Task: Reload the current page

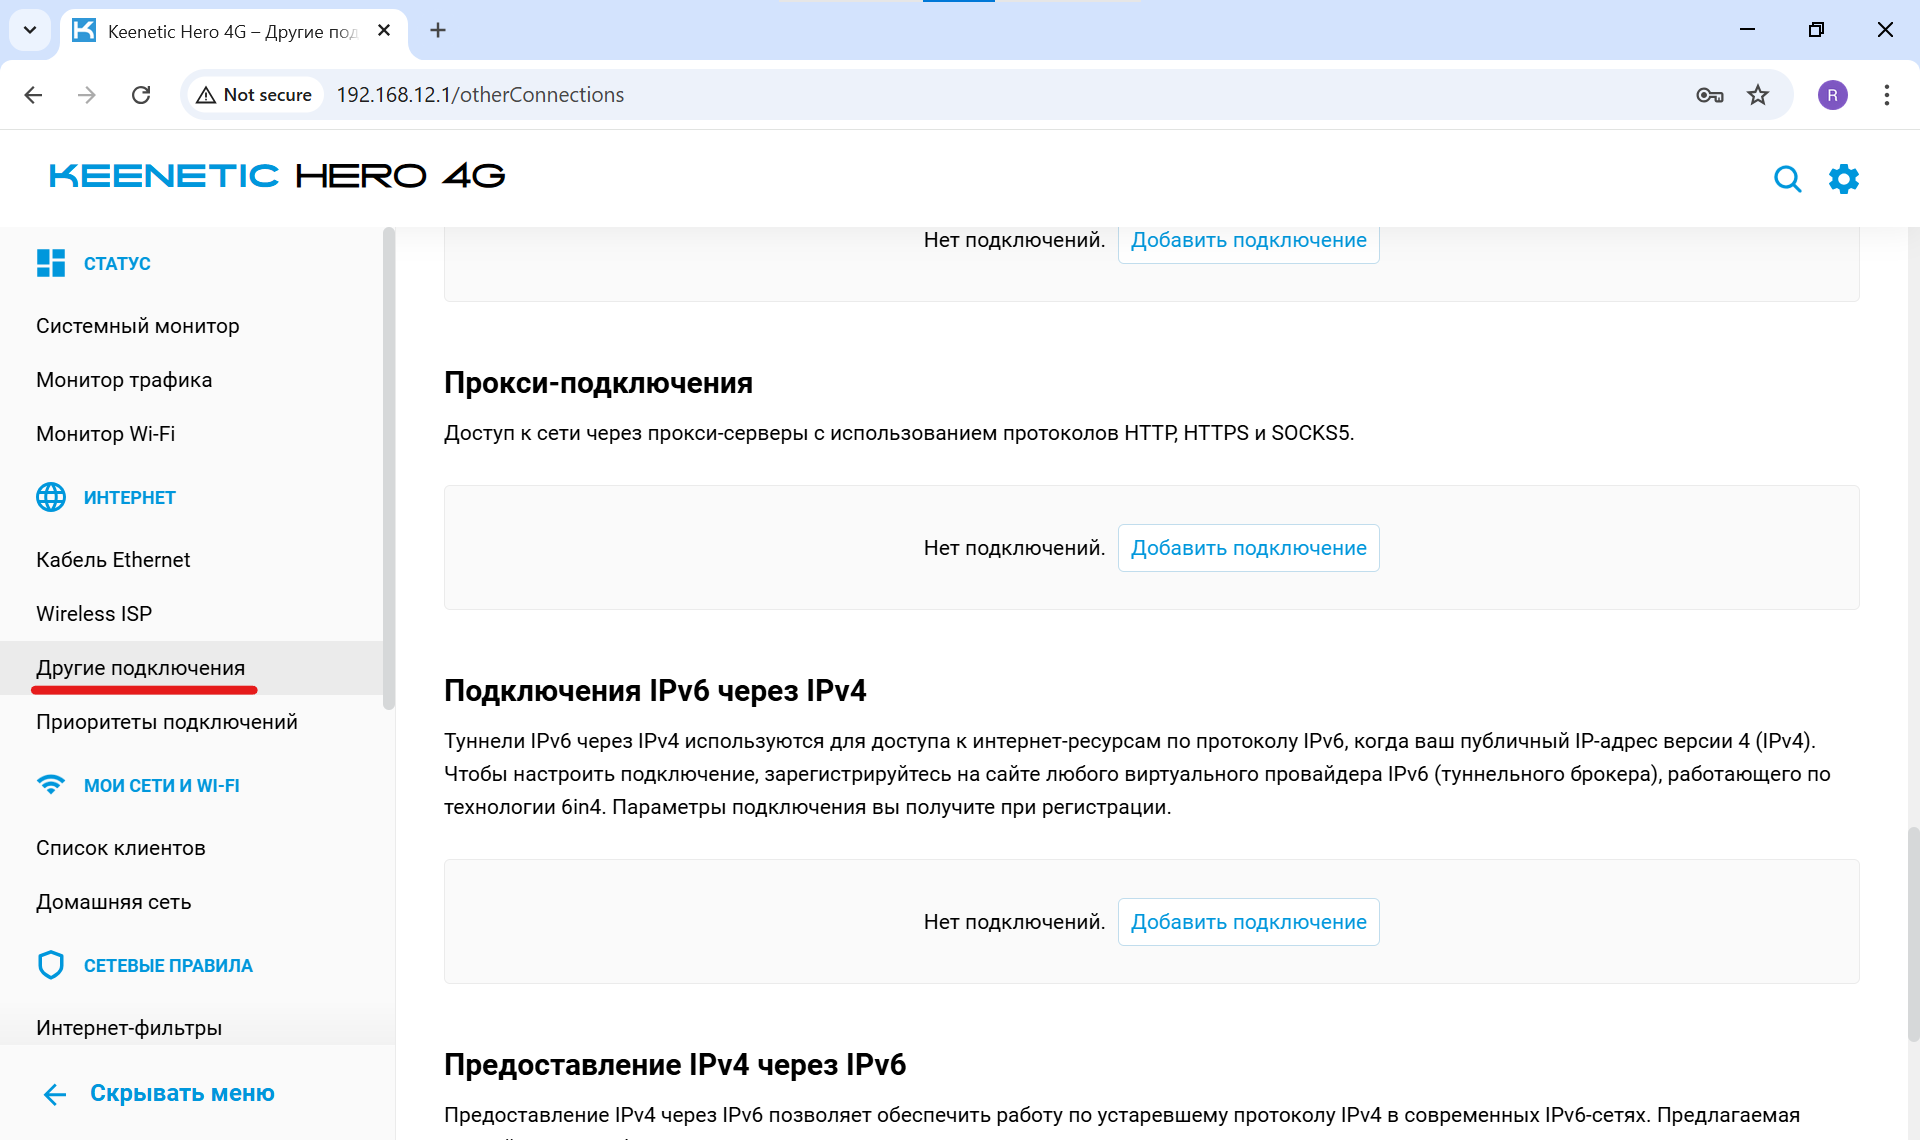Action: [x=141, y=95]
